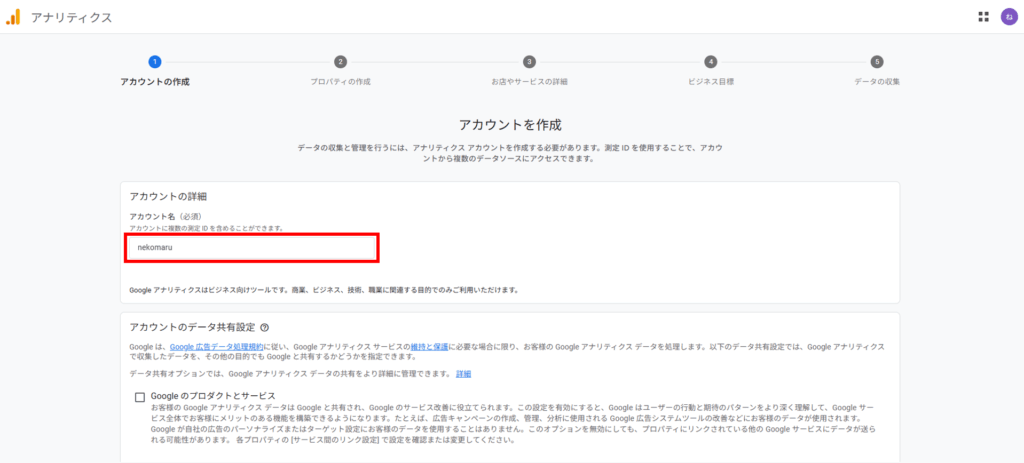
Task: Click the アカウント名（必須） field label
Action: click(x=169, y=216)
